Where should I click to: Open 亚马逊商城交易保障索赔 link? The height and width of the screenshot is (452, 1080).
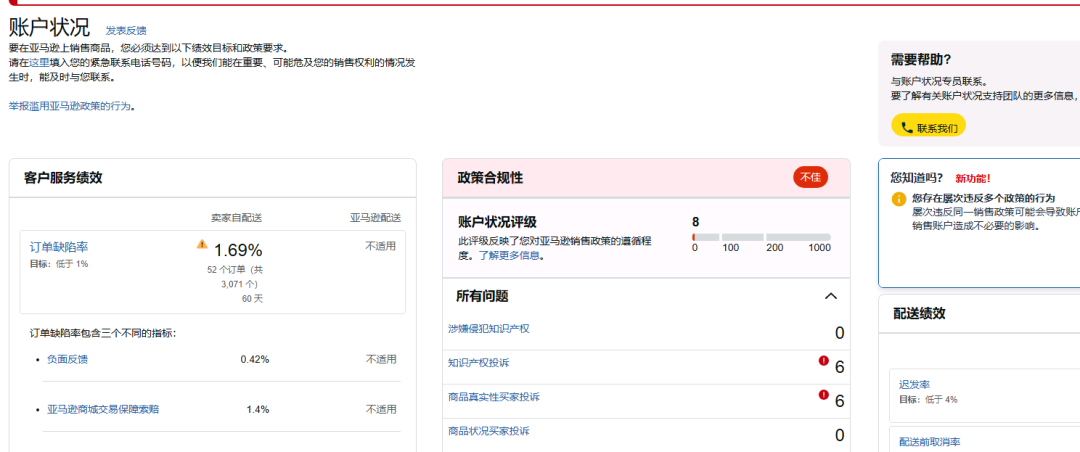103,409
